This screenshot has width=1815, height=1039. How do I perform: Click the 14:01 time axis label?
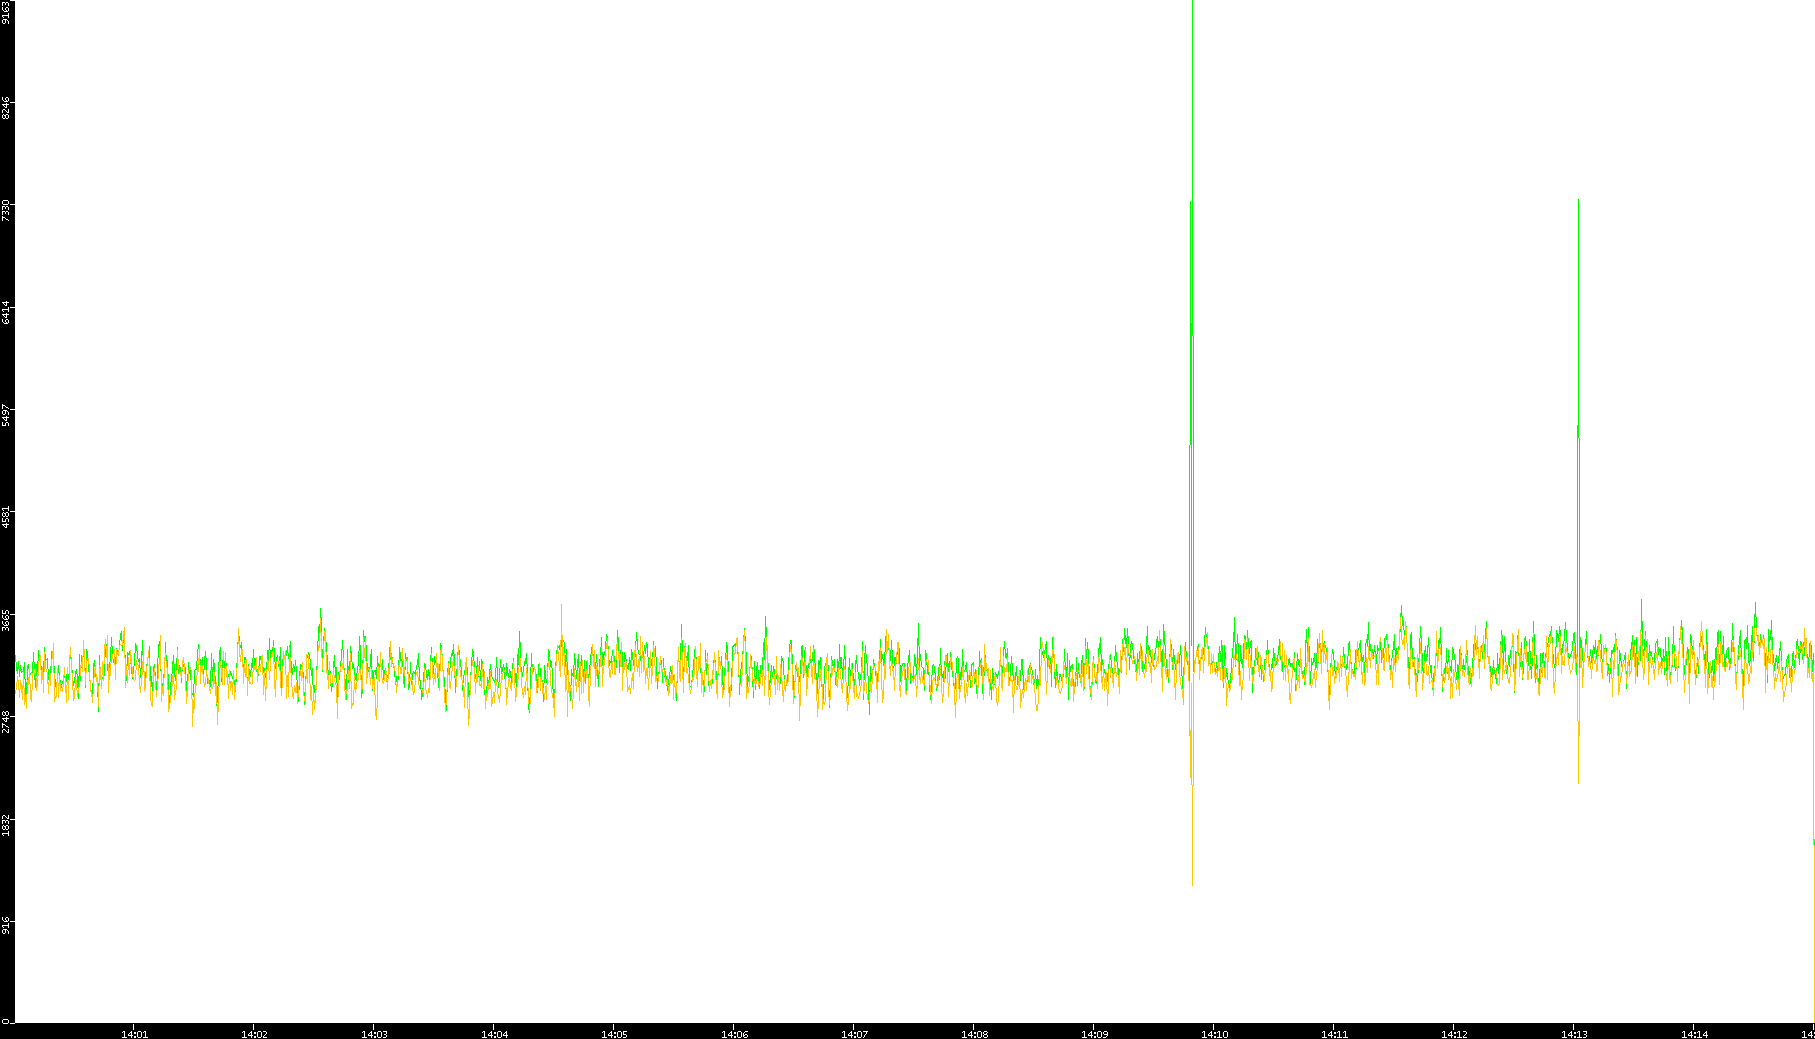coord(134,1034)
